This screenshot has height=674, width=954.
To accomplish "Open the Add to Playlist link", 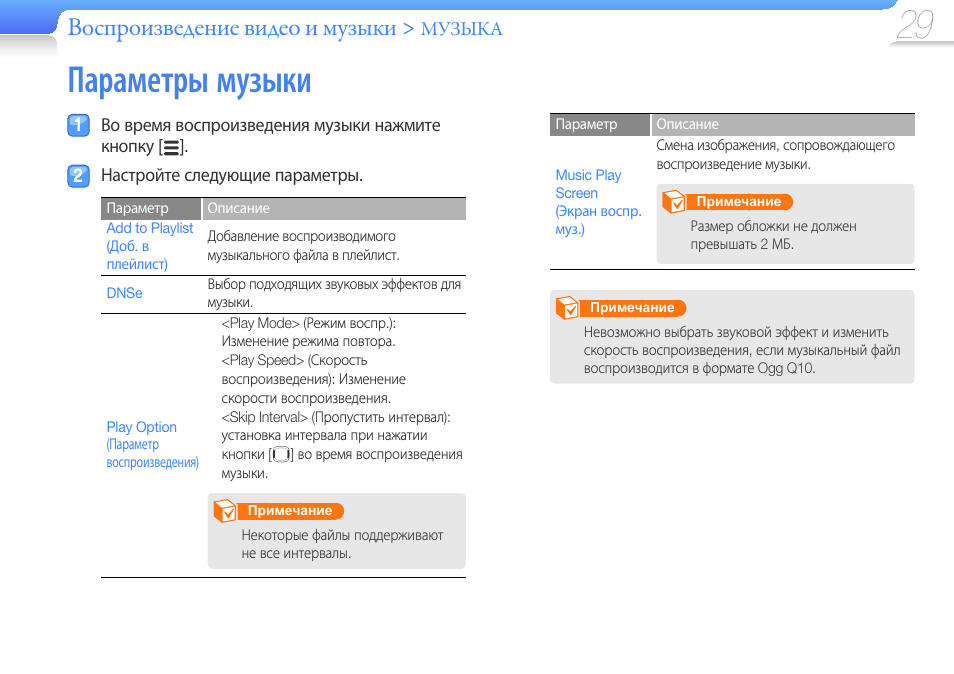I will [x=150, y=228].
